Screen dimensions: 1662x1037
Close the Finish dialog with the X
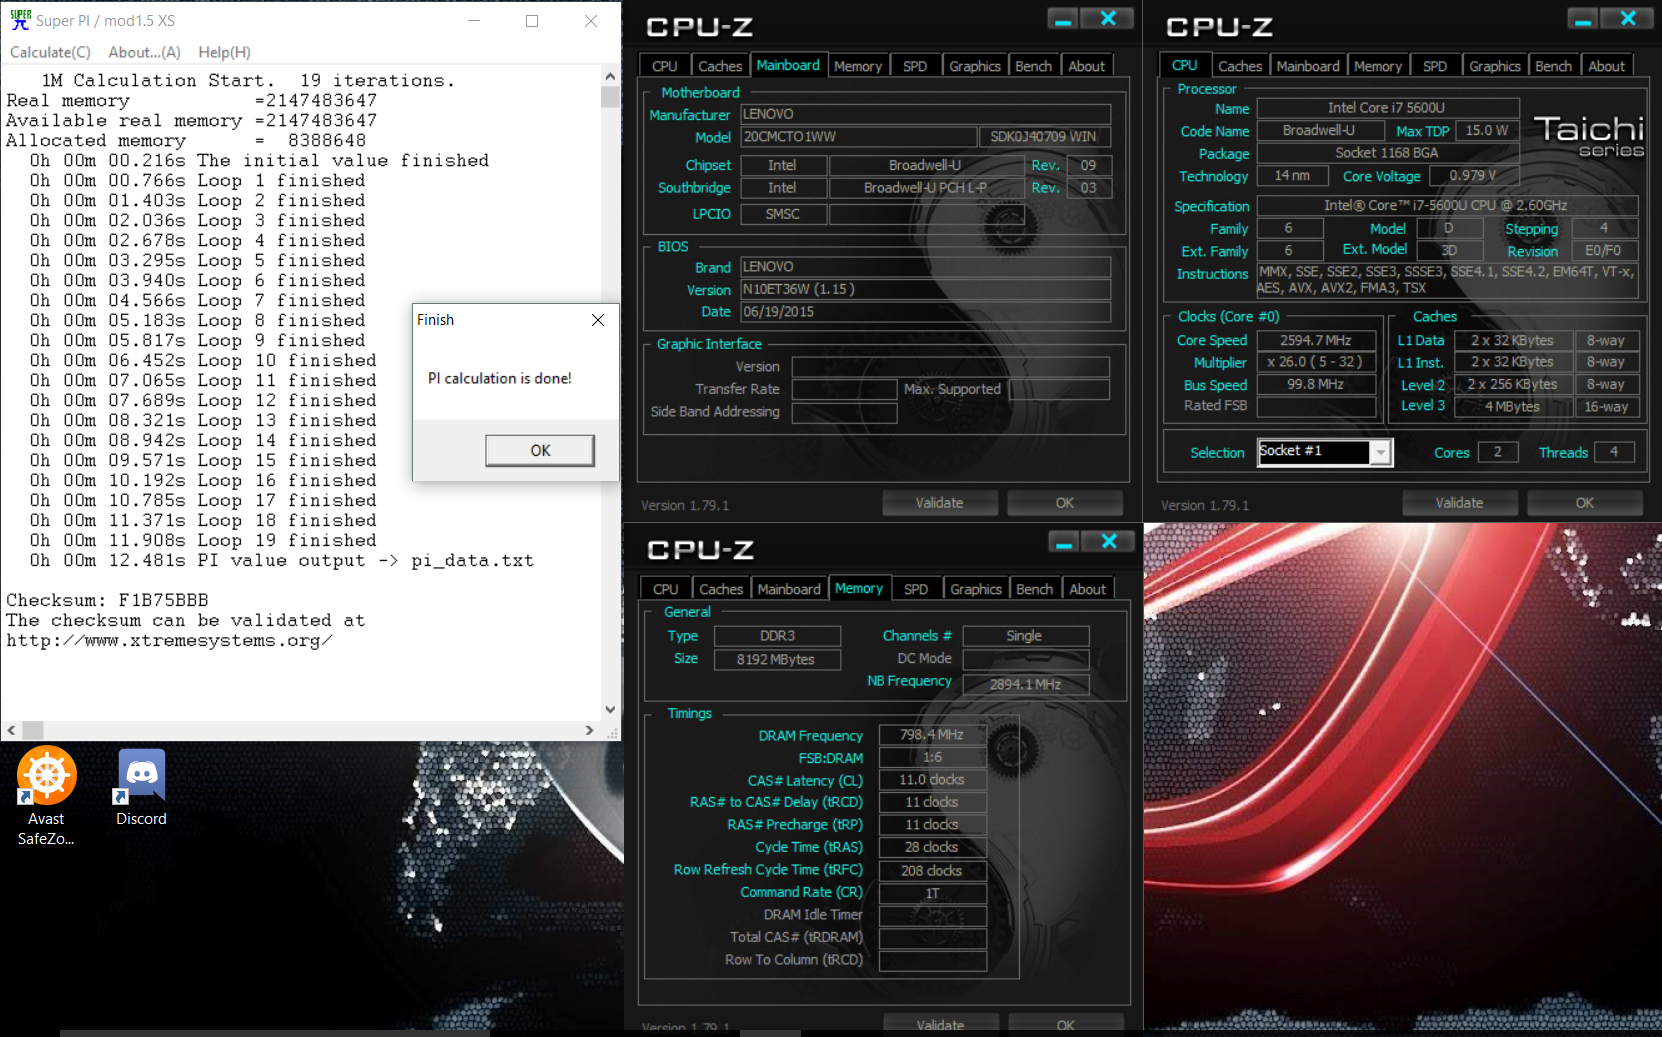598,320
